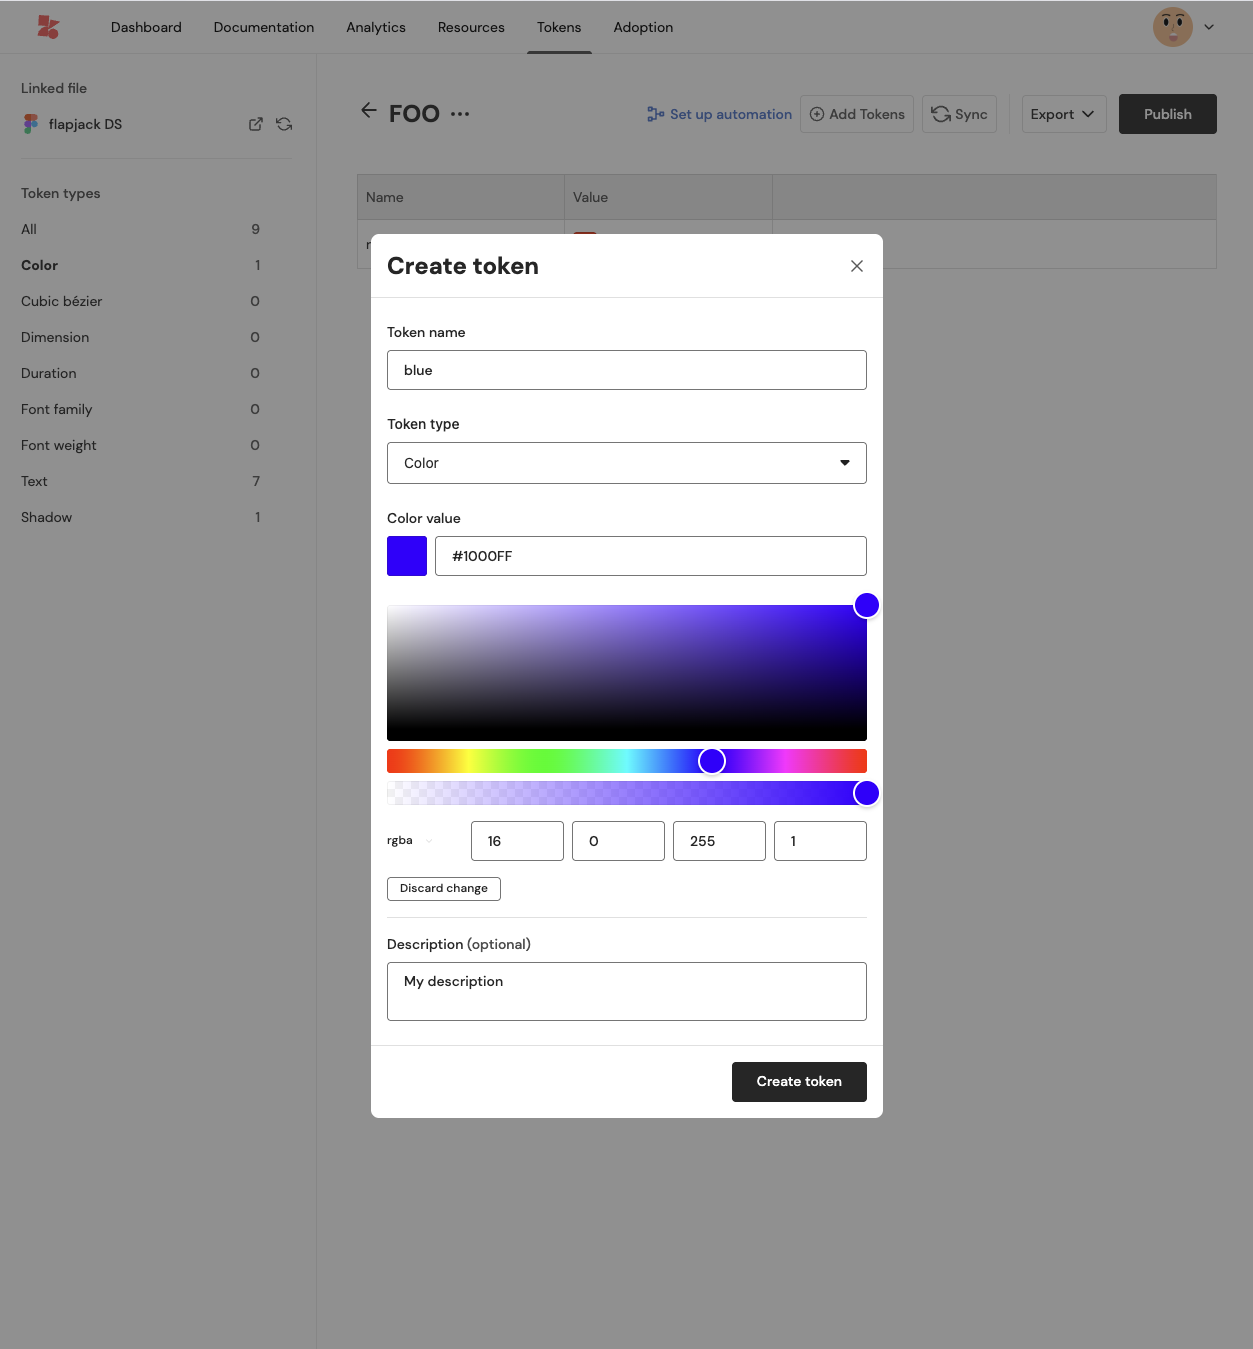The height and width of the screenshot is (1349, 1253).
Task: Open the Adoption section
Action: pos(643,27)
